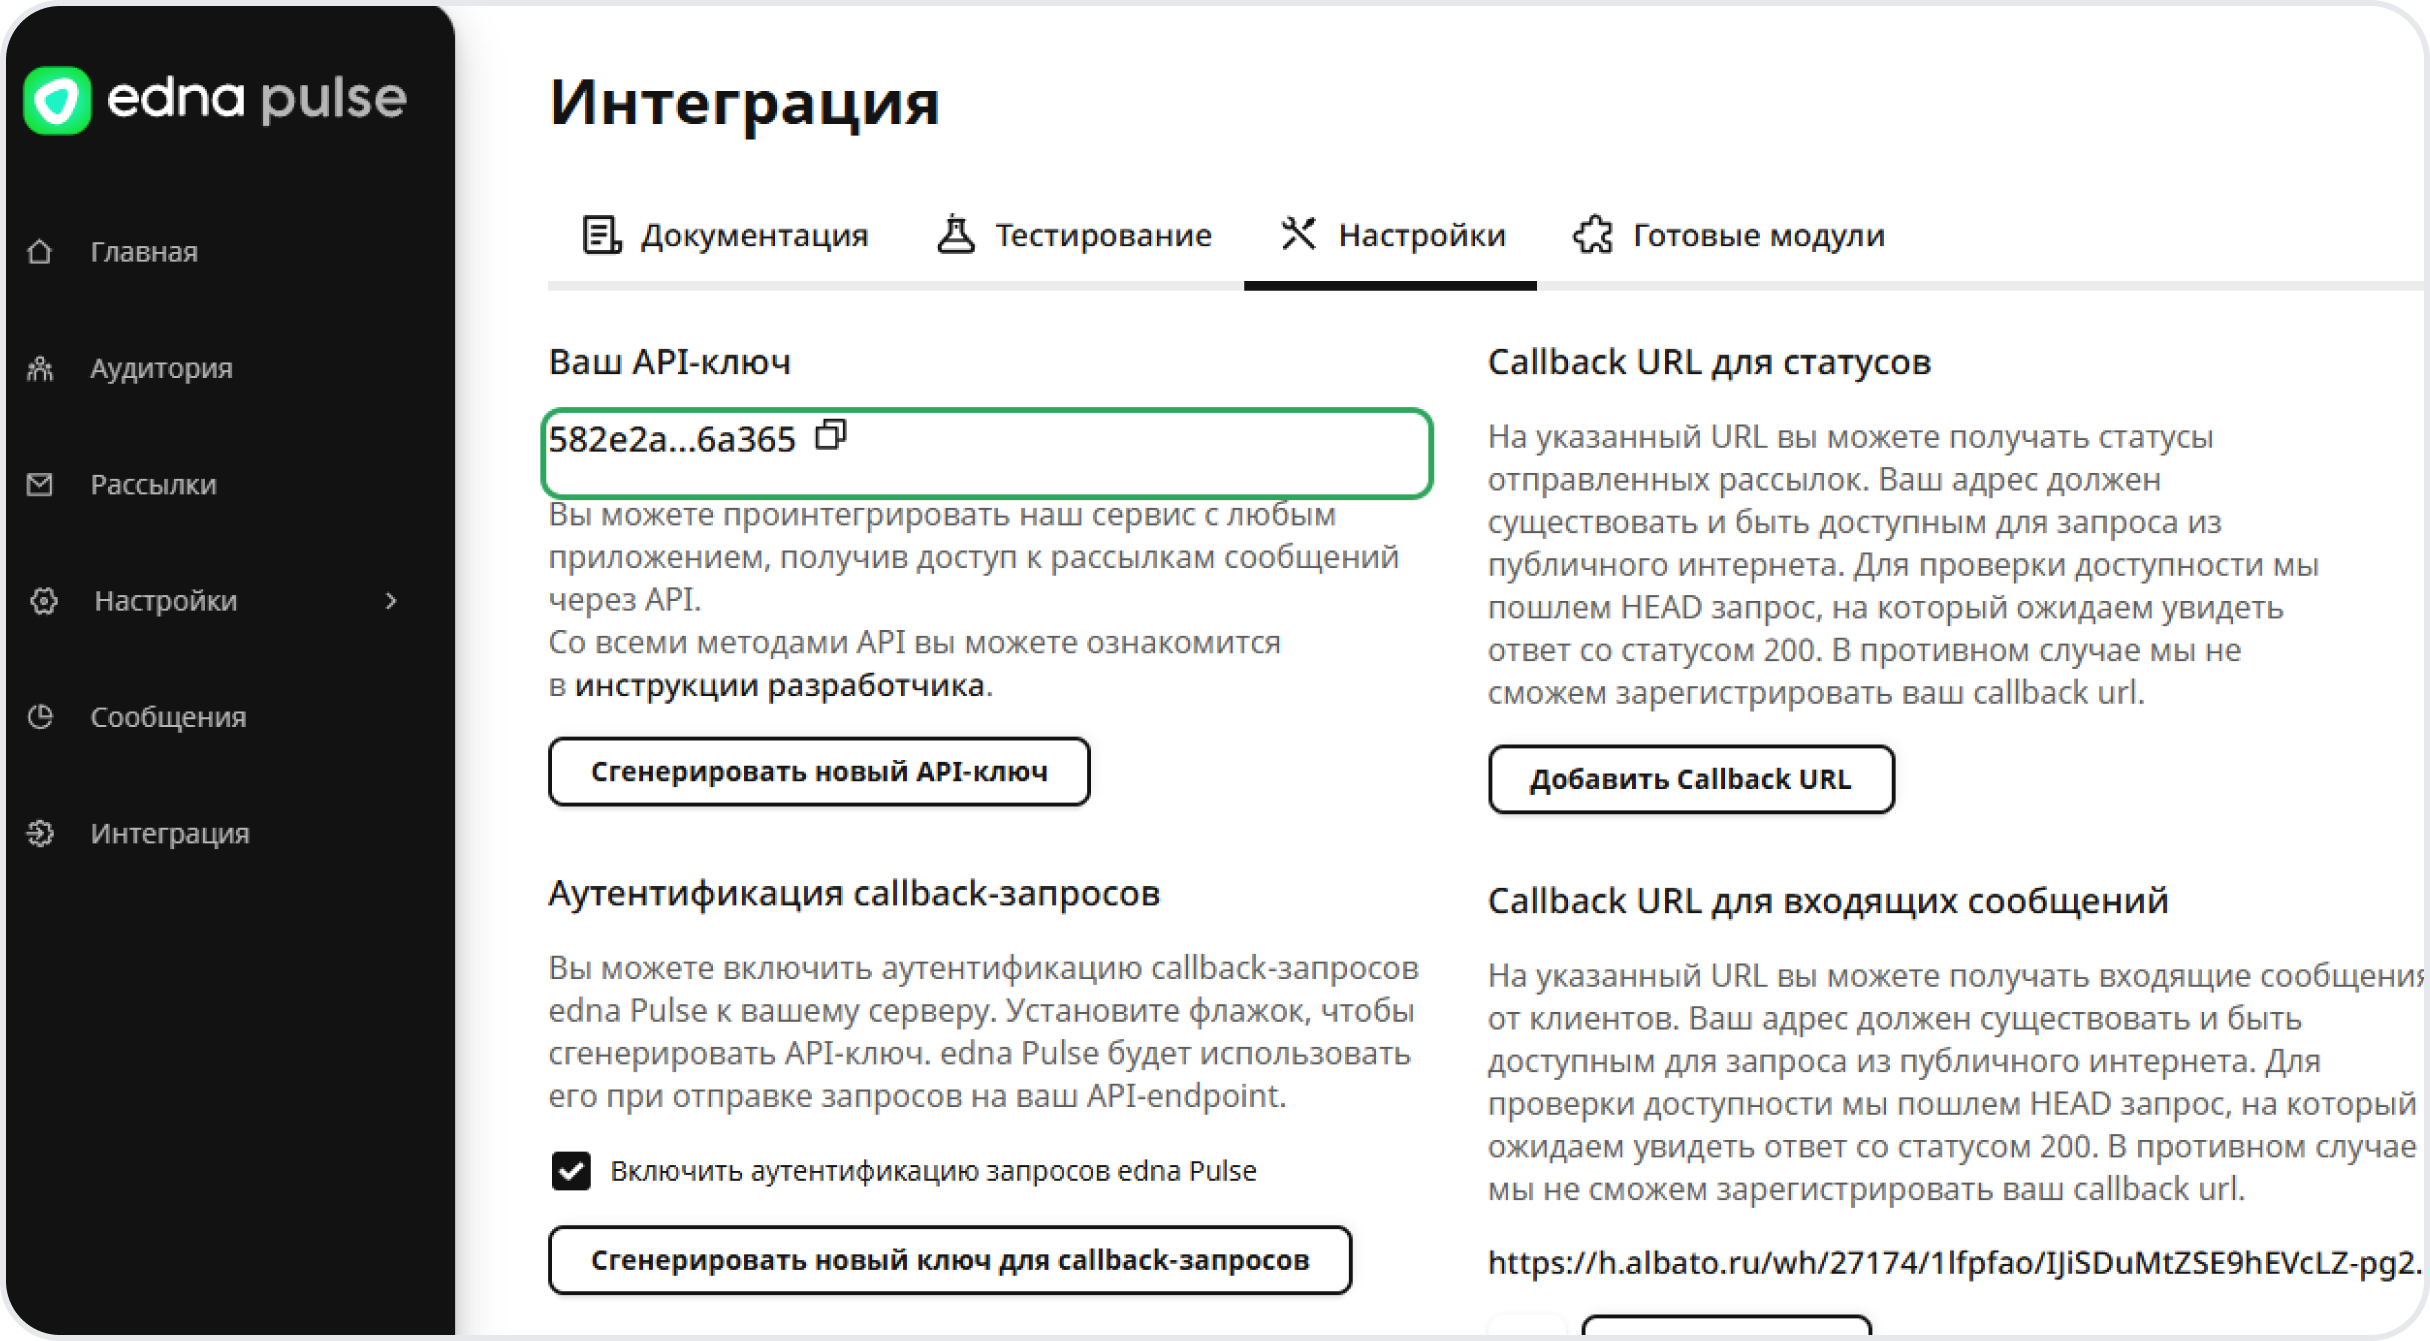Expand the sidebar Настройки chevron
2430x1341 pixels.
coord(391,601)
